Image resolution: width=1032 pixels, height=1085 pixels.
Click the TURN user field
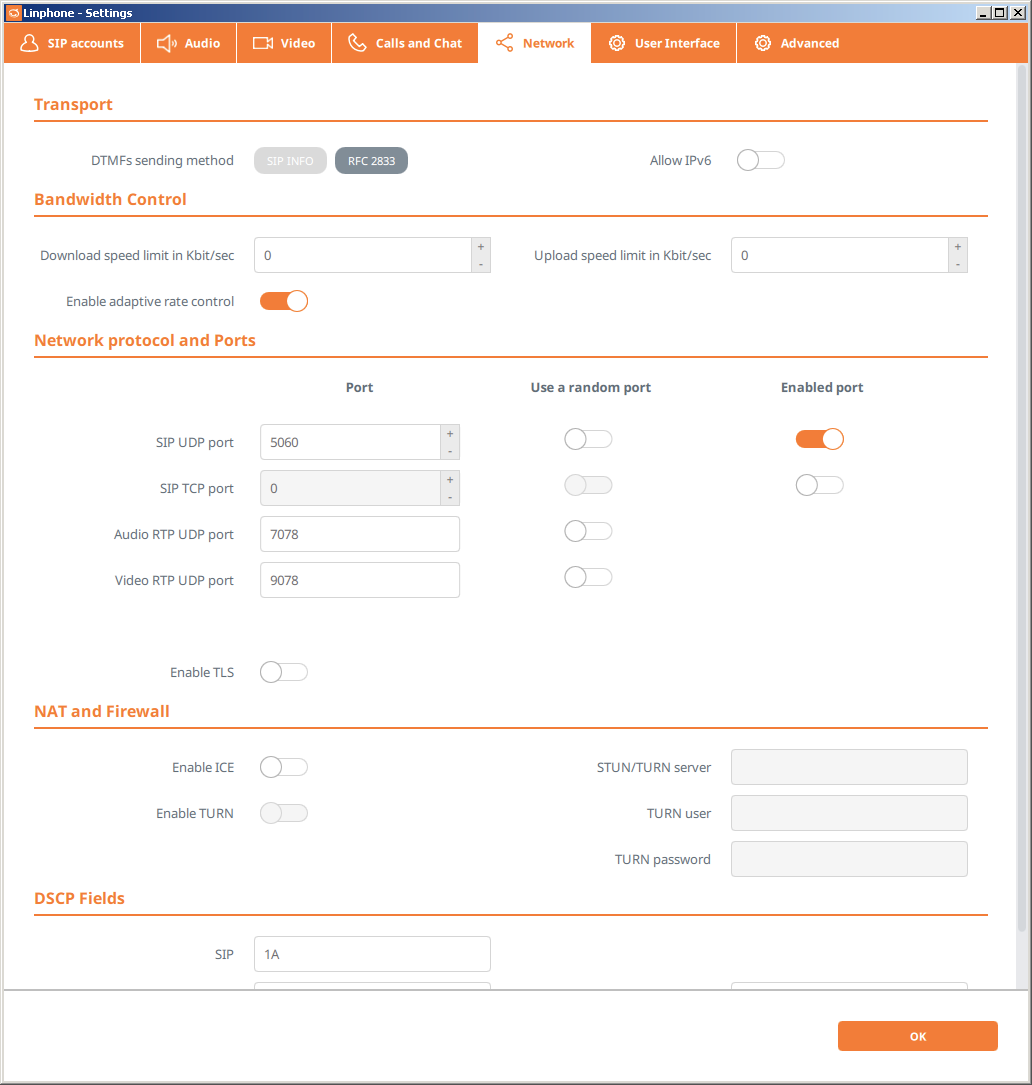[849, 813]
